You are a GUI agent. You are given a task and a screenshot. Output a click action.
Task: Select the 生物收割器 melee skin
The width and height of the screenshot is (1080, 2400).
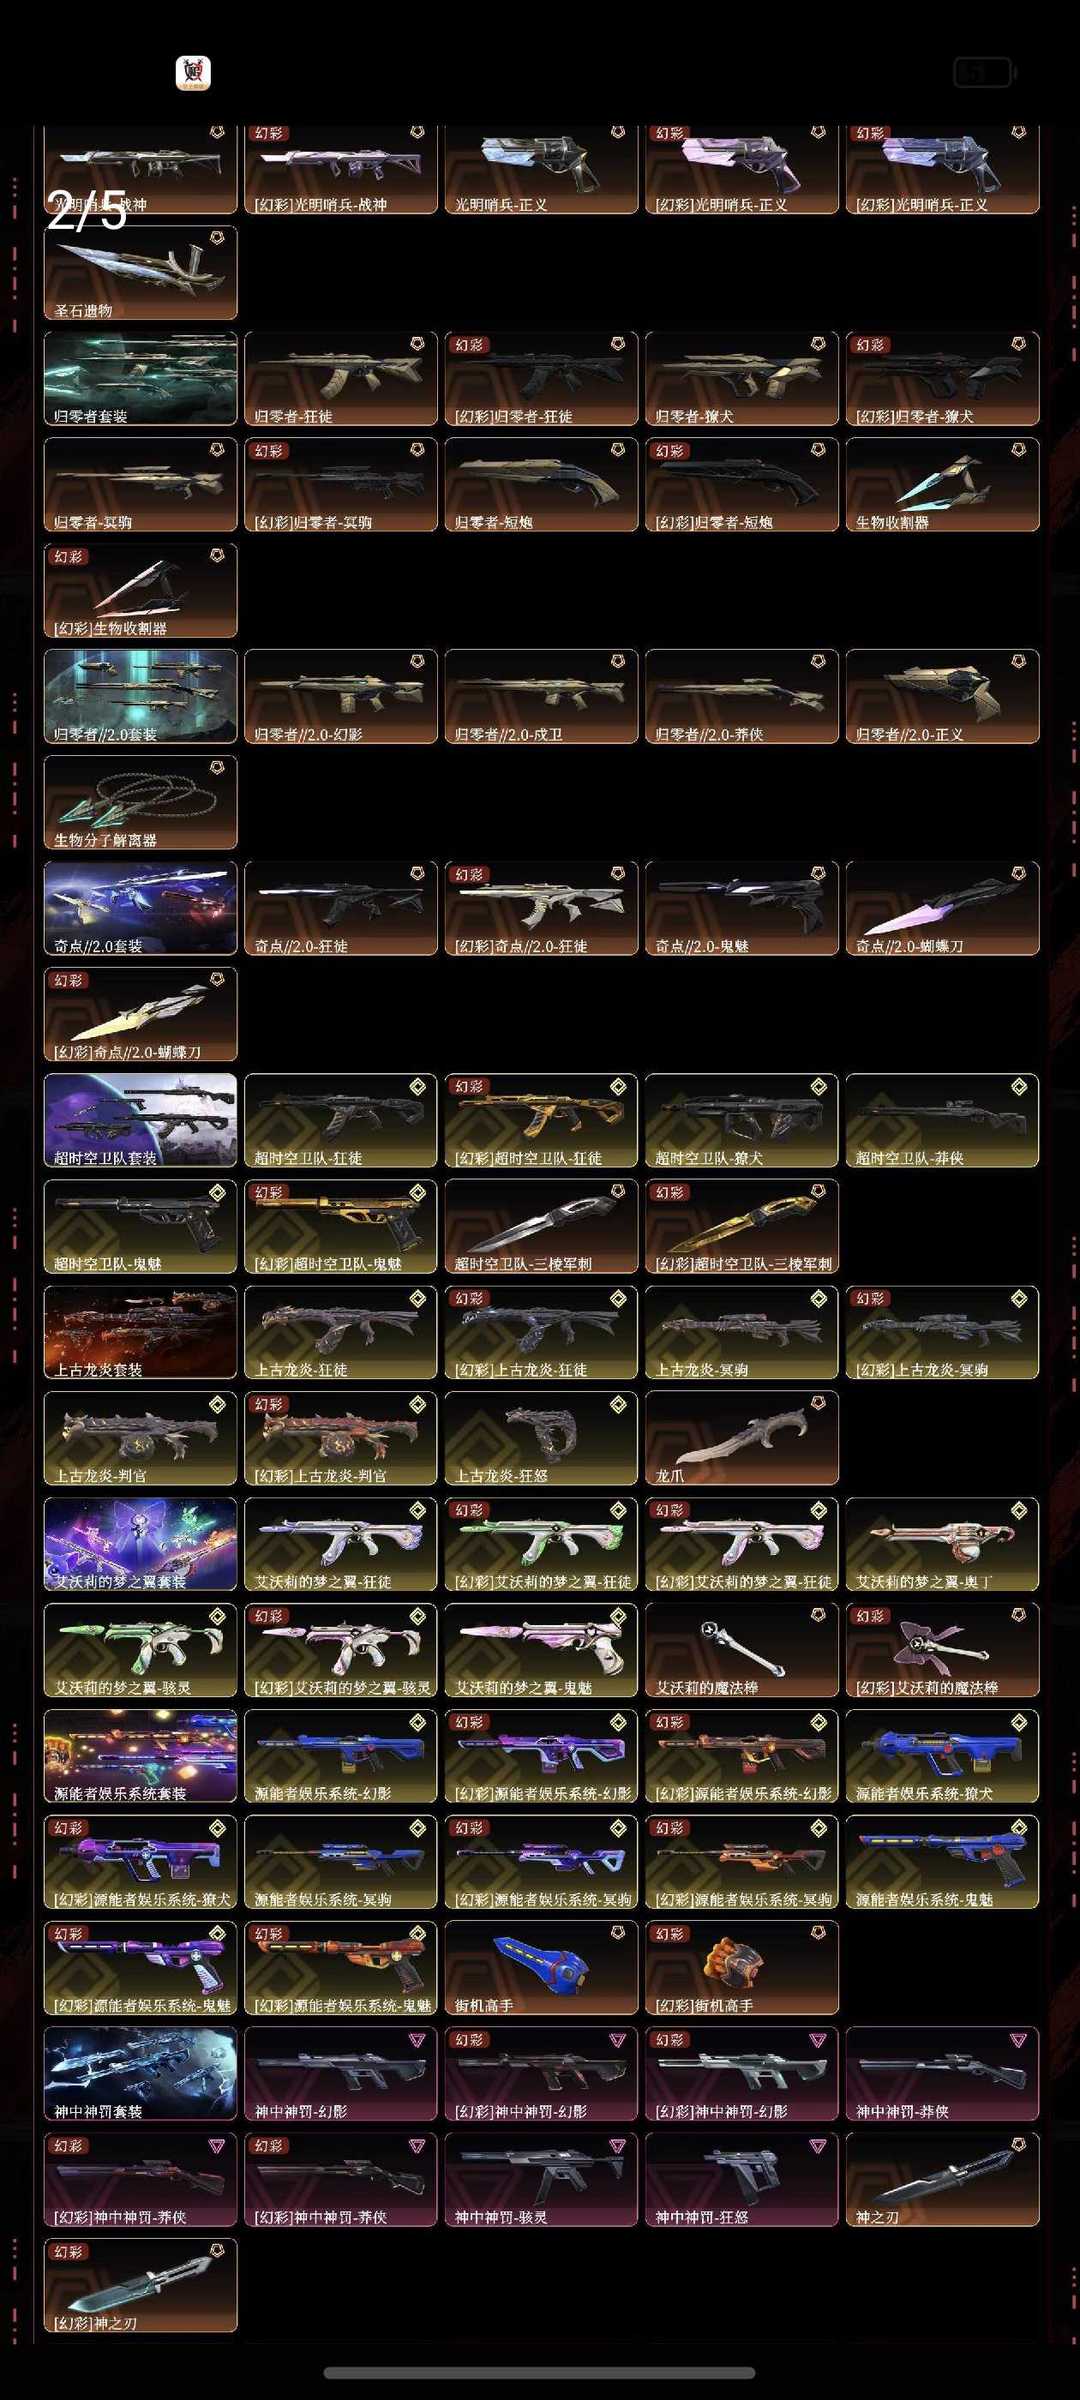click(x=942, y=485)
